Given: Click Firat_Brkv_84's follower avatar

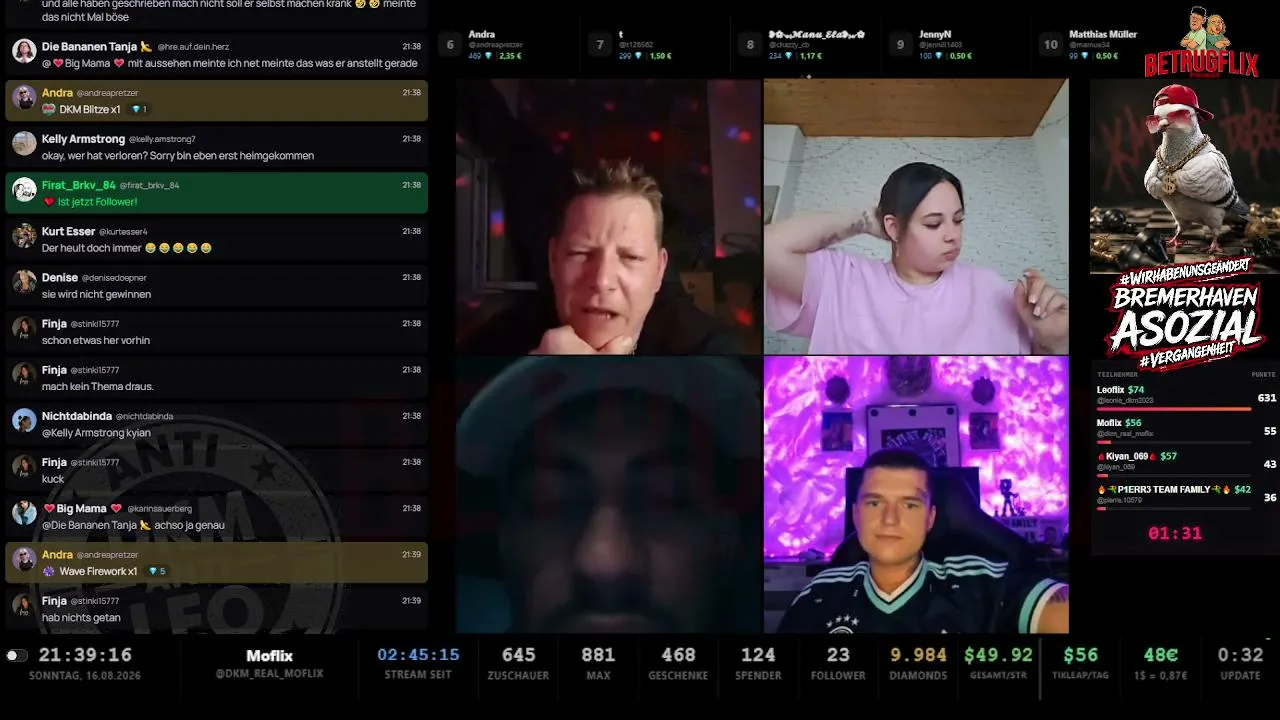Looking at the screenshot, I should point(24,190).
